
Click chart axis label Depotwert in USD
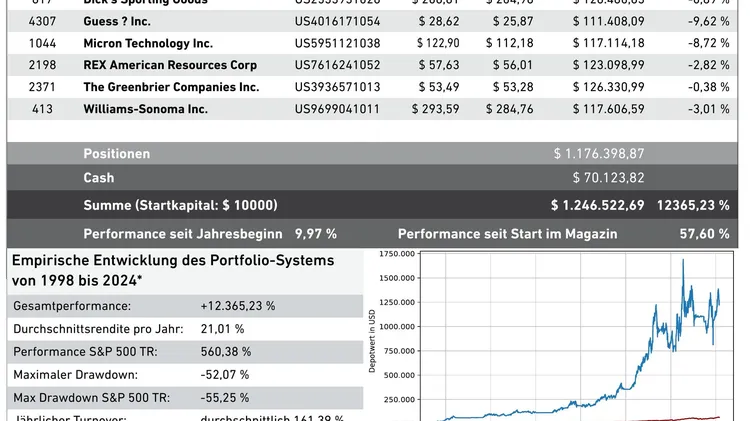(372, 341)
